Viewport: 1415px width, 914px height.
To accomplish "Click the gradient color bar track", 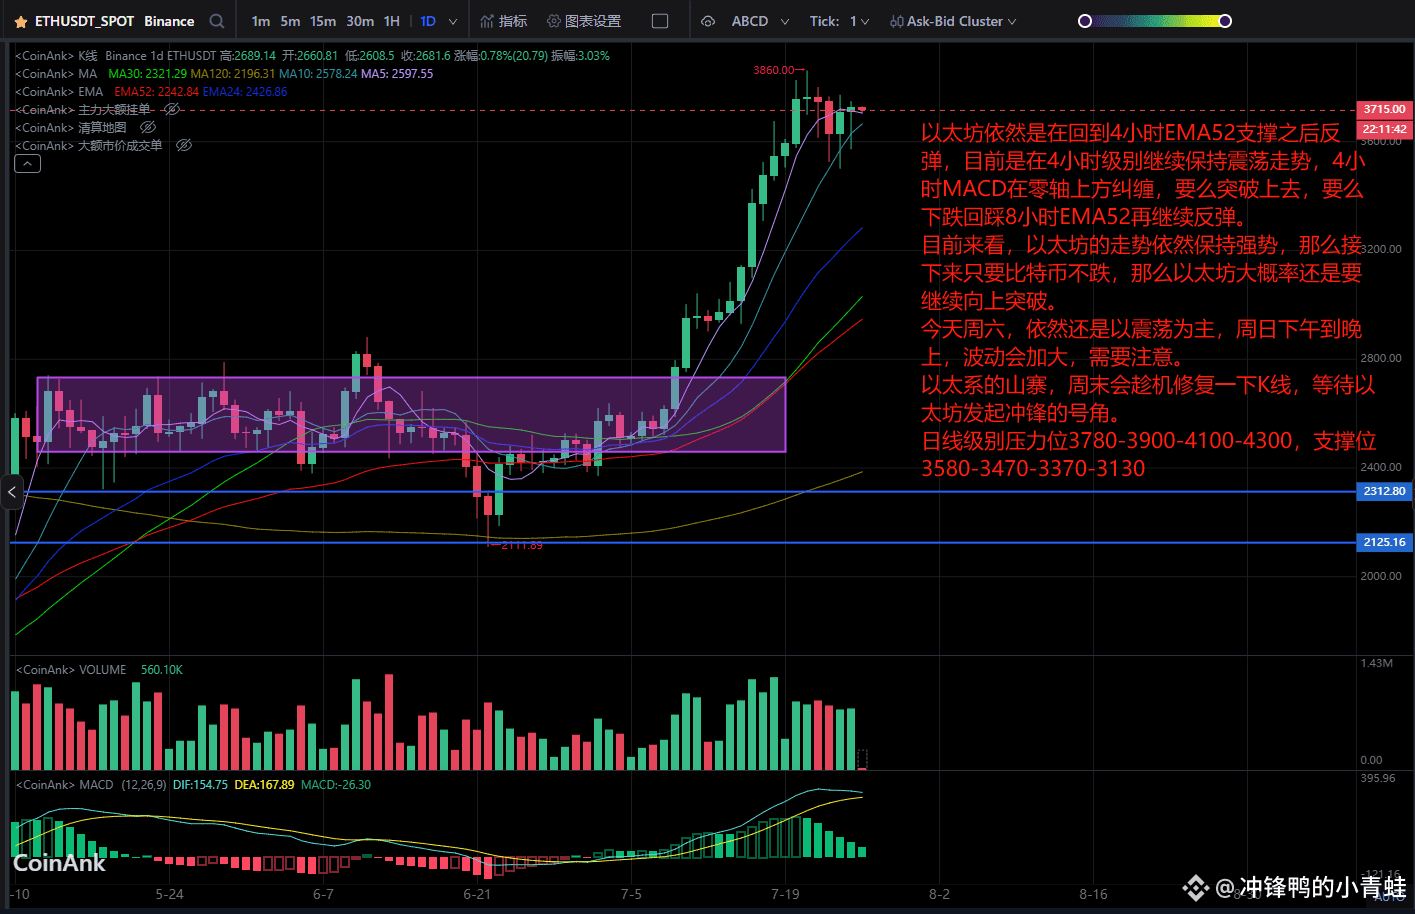I will pos(1155,21).
